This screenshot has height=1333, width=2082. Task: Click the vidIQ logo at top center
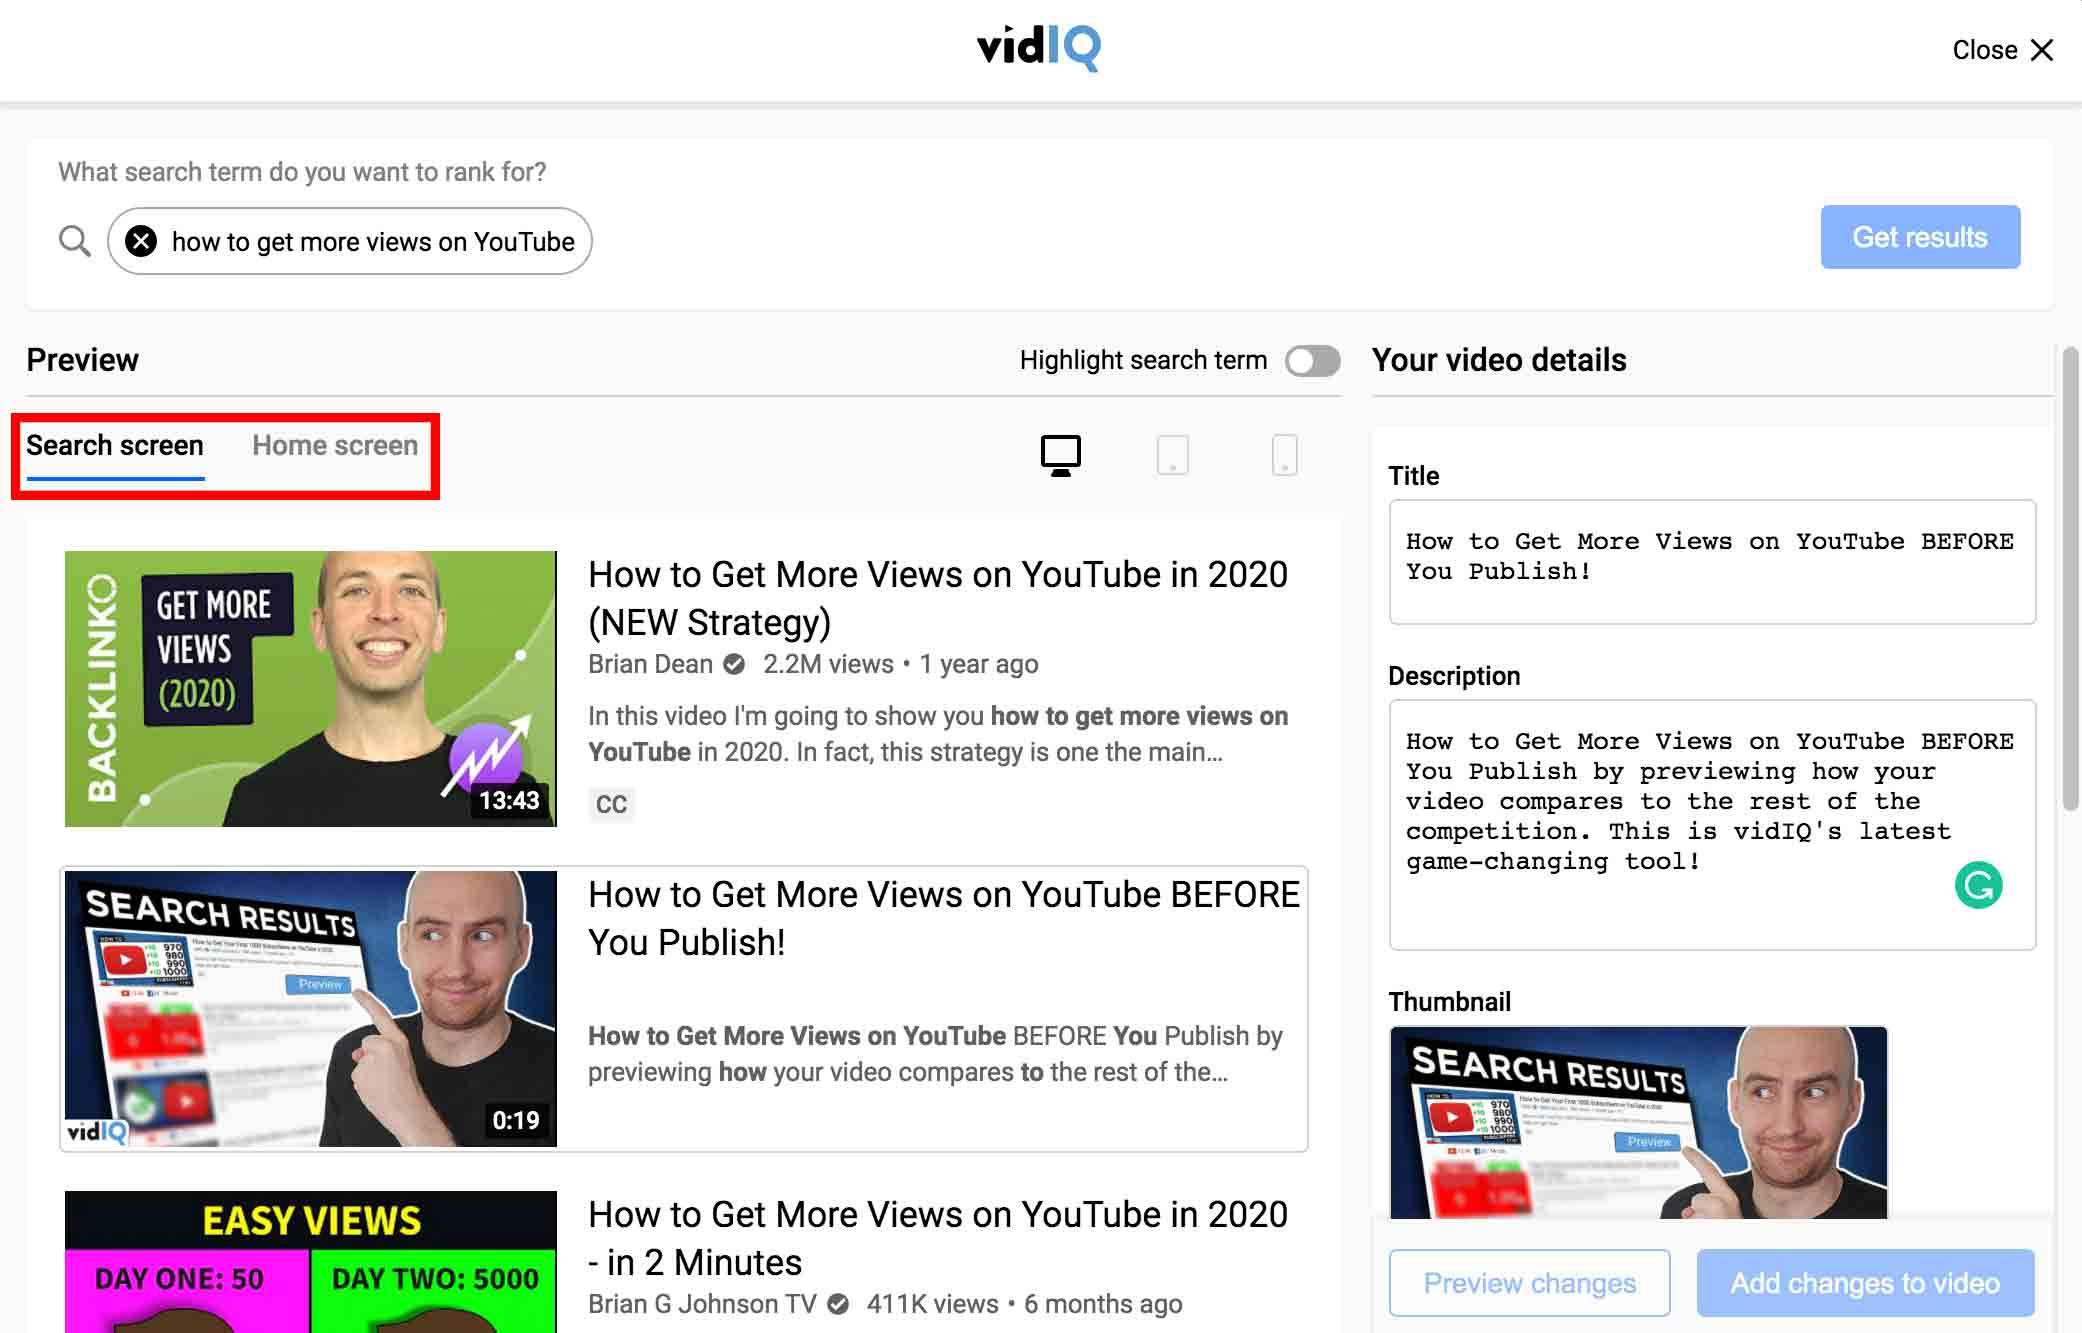tap(1039, 46)
